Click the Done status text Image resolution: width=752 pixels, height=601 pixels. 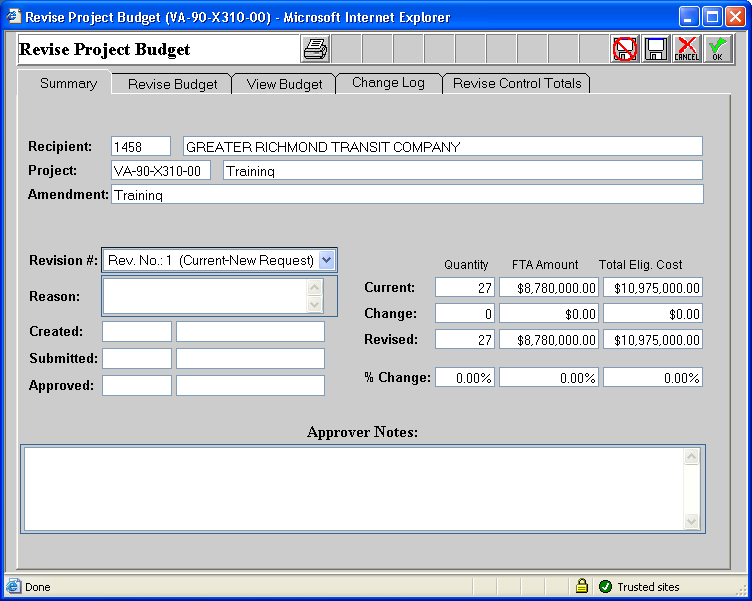37,587
